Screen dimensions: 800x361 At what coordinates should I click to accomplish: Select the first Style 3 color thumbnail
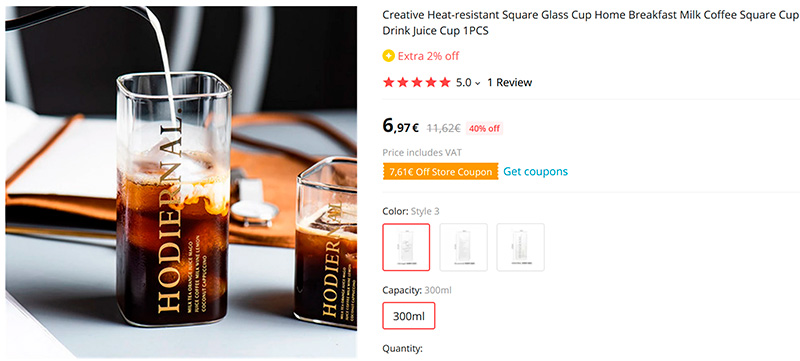pyautogui.click(x=406, y=247)
